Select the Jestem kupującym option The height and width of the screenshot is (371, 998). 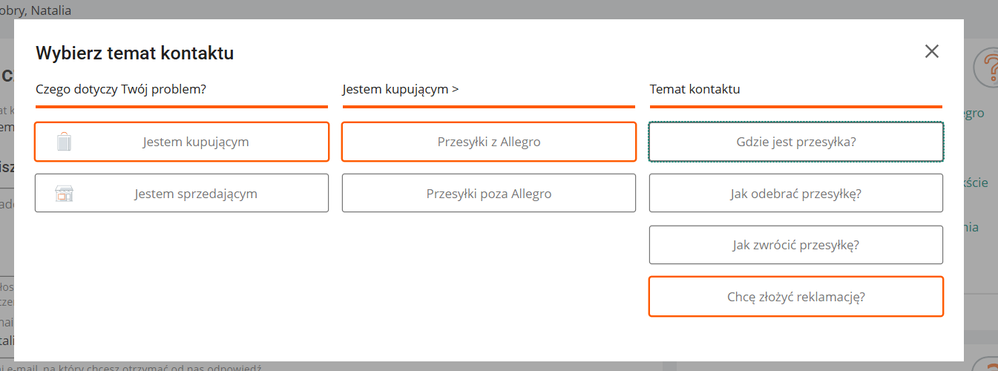click(182, 141)
